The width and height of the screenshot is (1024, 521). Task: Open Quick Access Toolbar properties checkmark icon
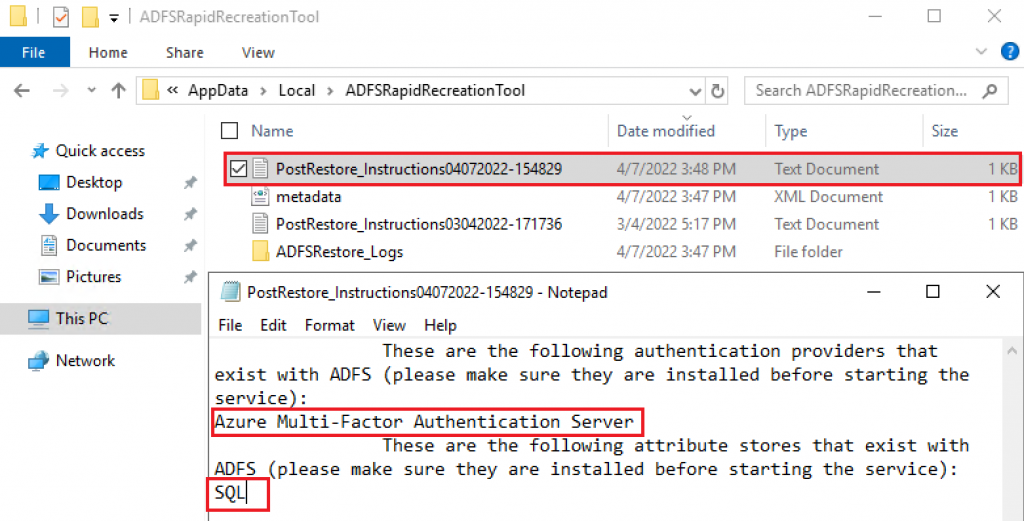[60, 17]
